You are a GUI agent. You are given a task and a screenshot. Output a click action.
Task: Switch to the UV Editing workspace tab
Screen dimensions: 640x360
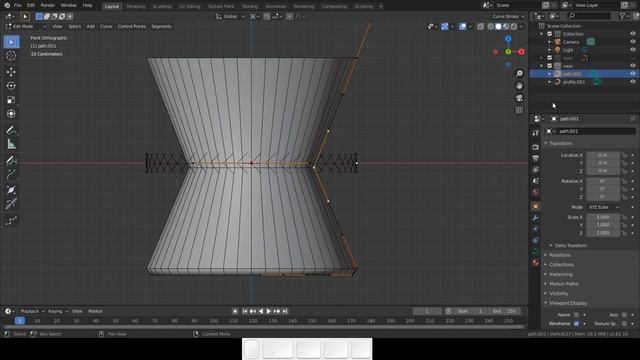[x=189, y=7]
